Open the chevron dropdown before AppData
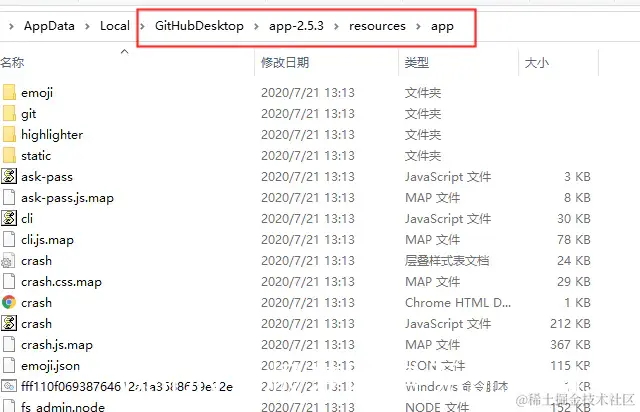 click(x=11, y=26)
